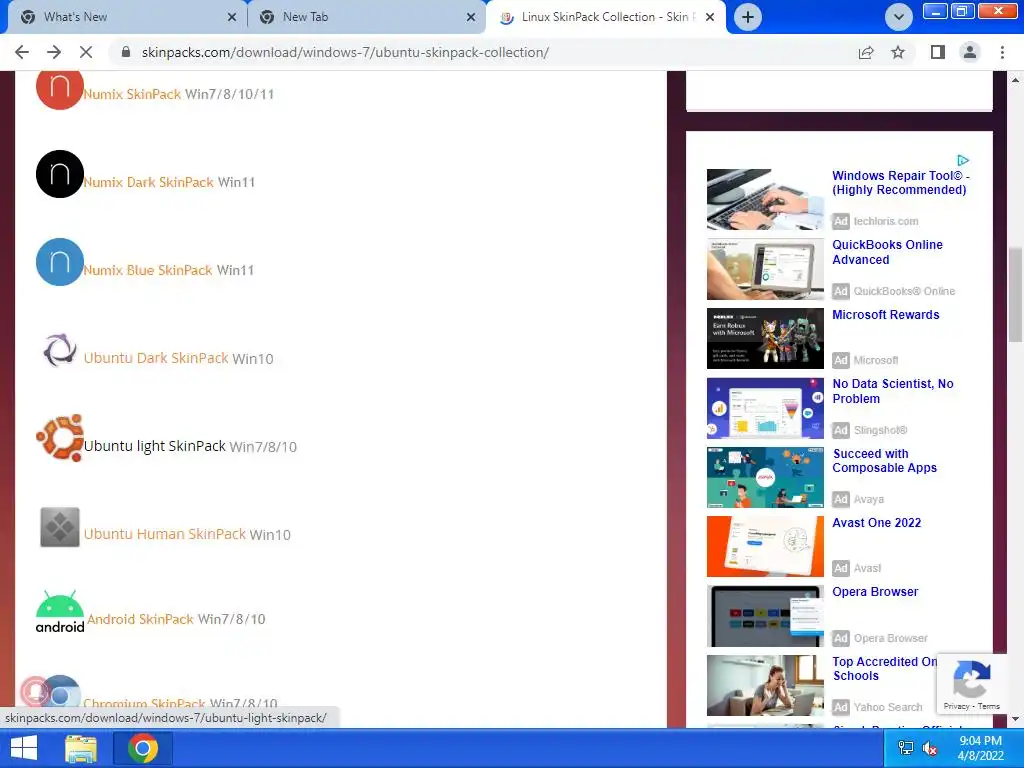Open the QuickBooks Online Advanced ad
Viewport: 1024px width, 768px height.
pos(888,252)
